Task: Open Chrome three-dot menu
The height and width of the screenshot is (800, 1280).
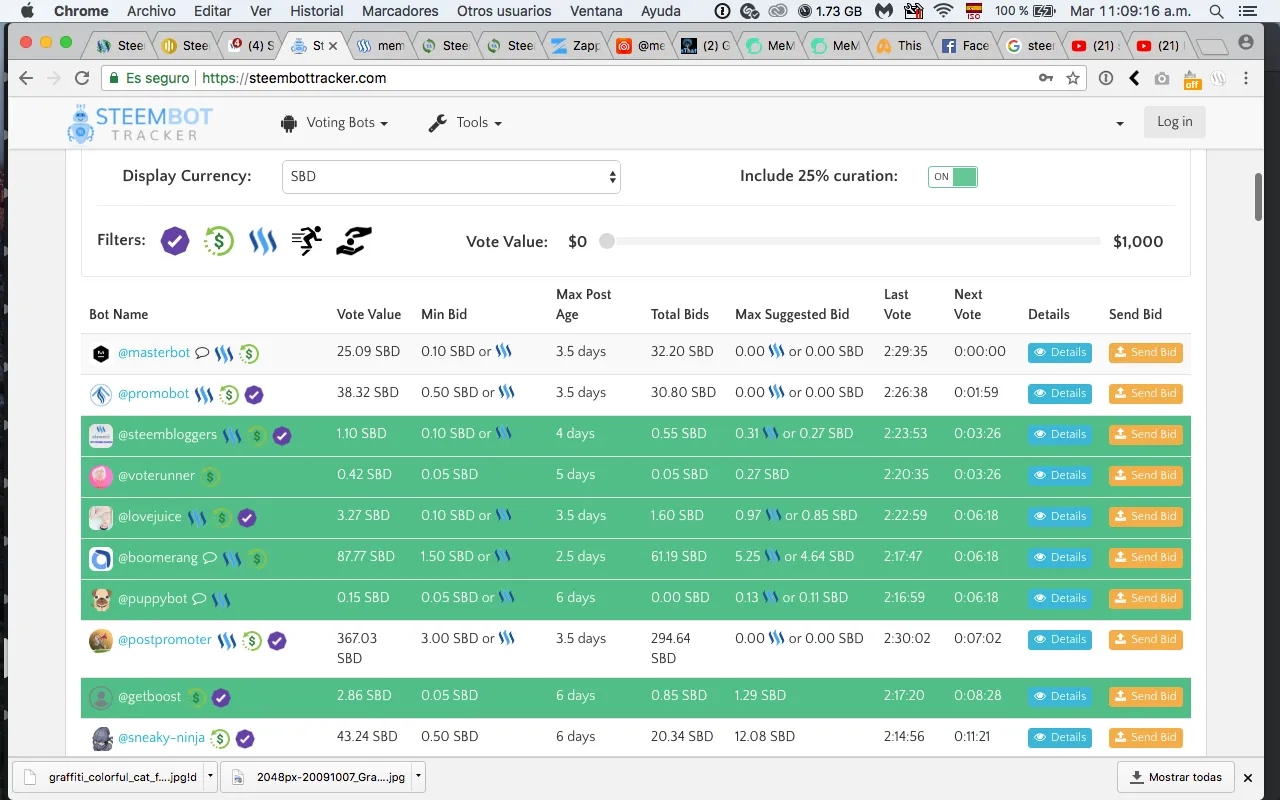Action: (x=1246, y=78)
